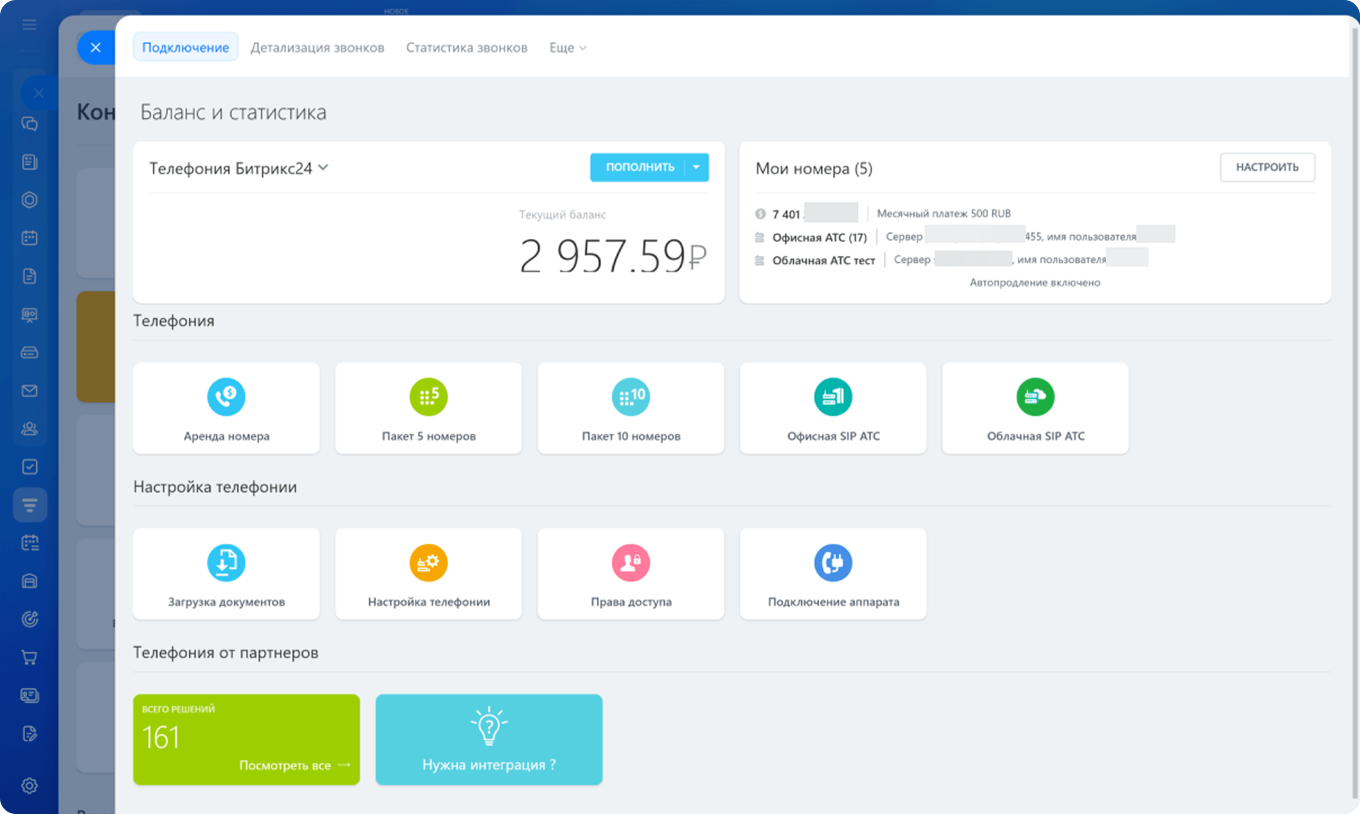The image size is (1360, 814).
Task: Open the tasks checkmark icon in the sidebar
Action: pyautogui.click(x=29, y=466)
